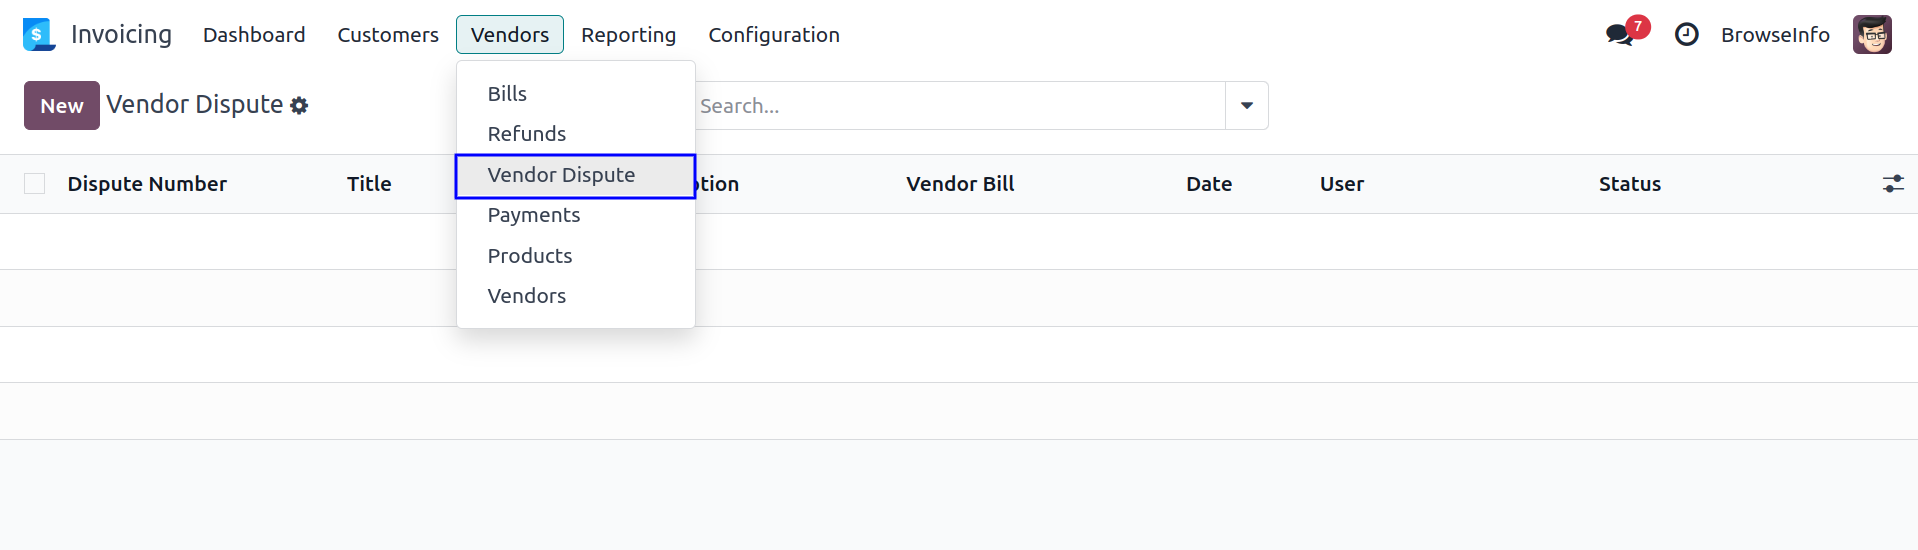The height and width of the screenshot is (550, 1918).
Task: Open the Configuration menu
Action: (773, 35)
